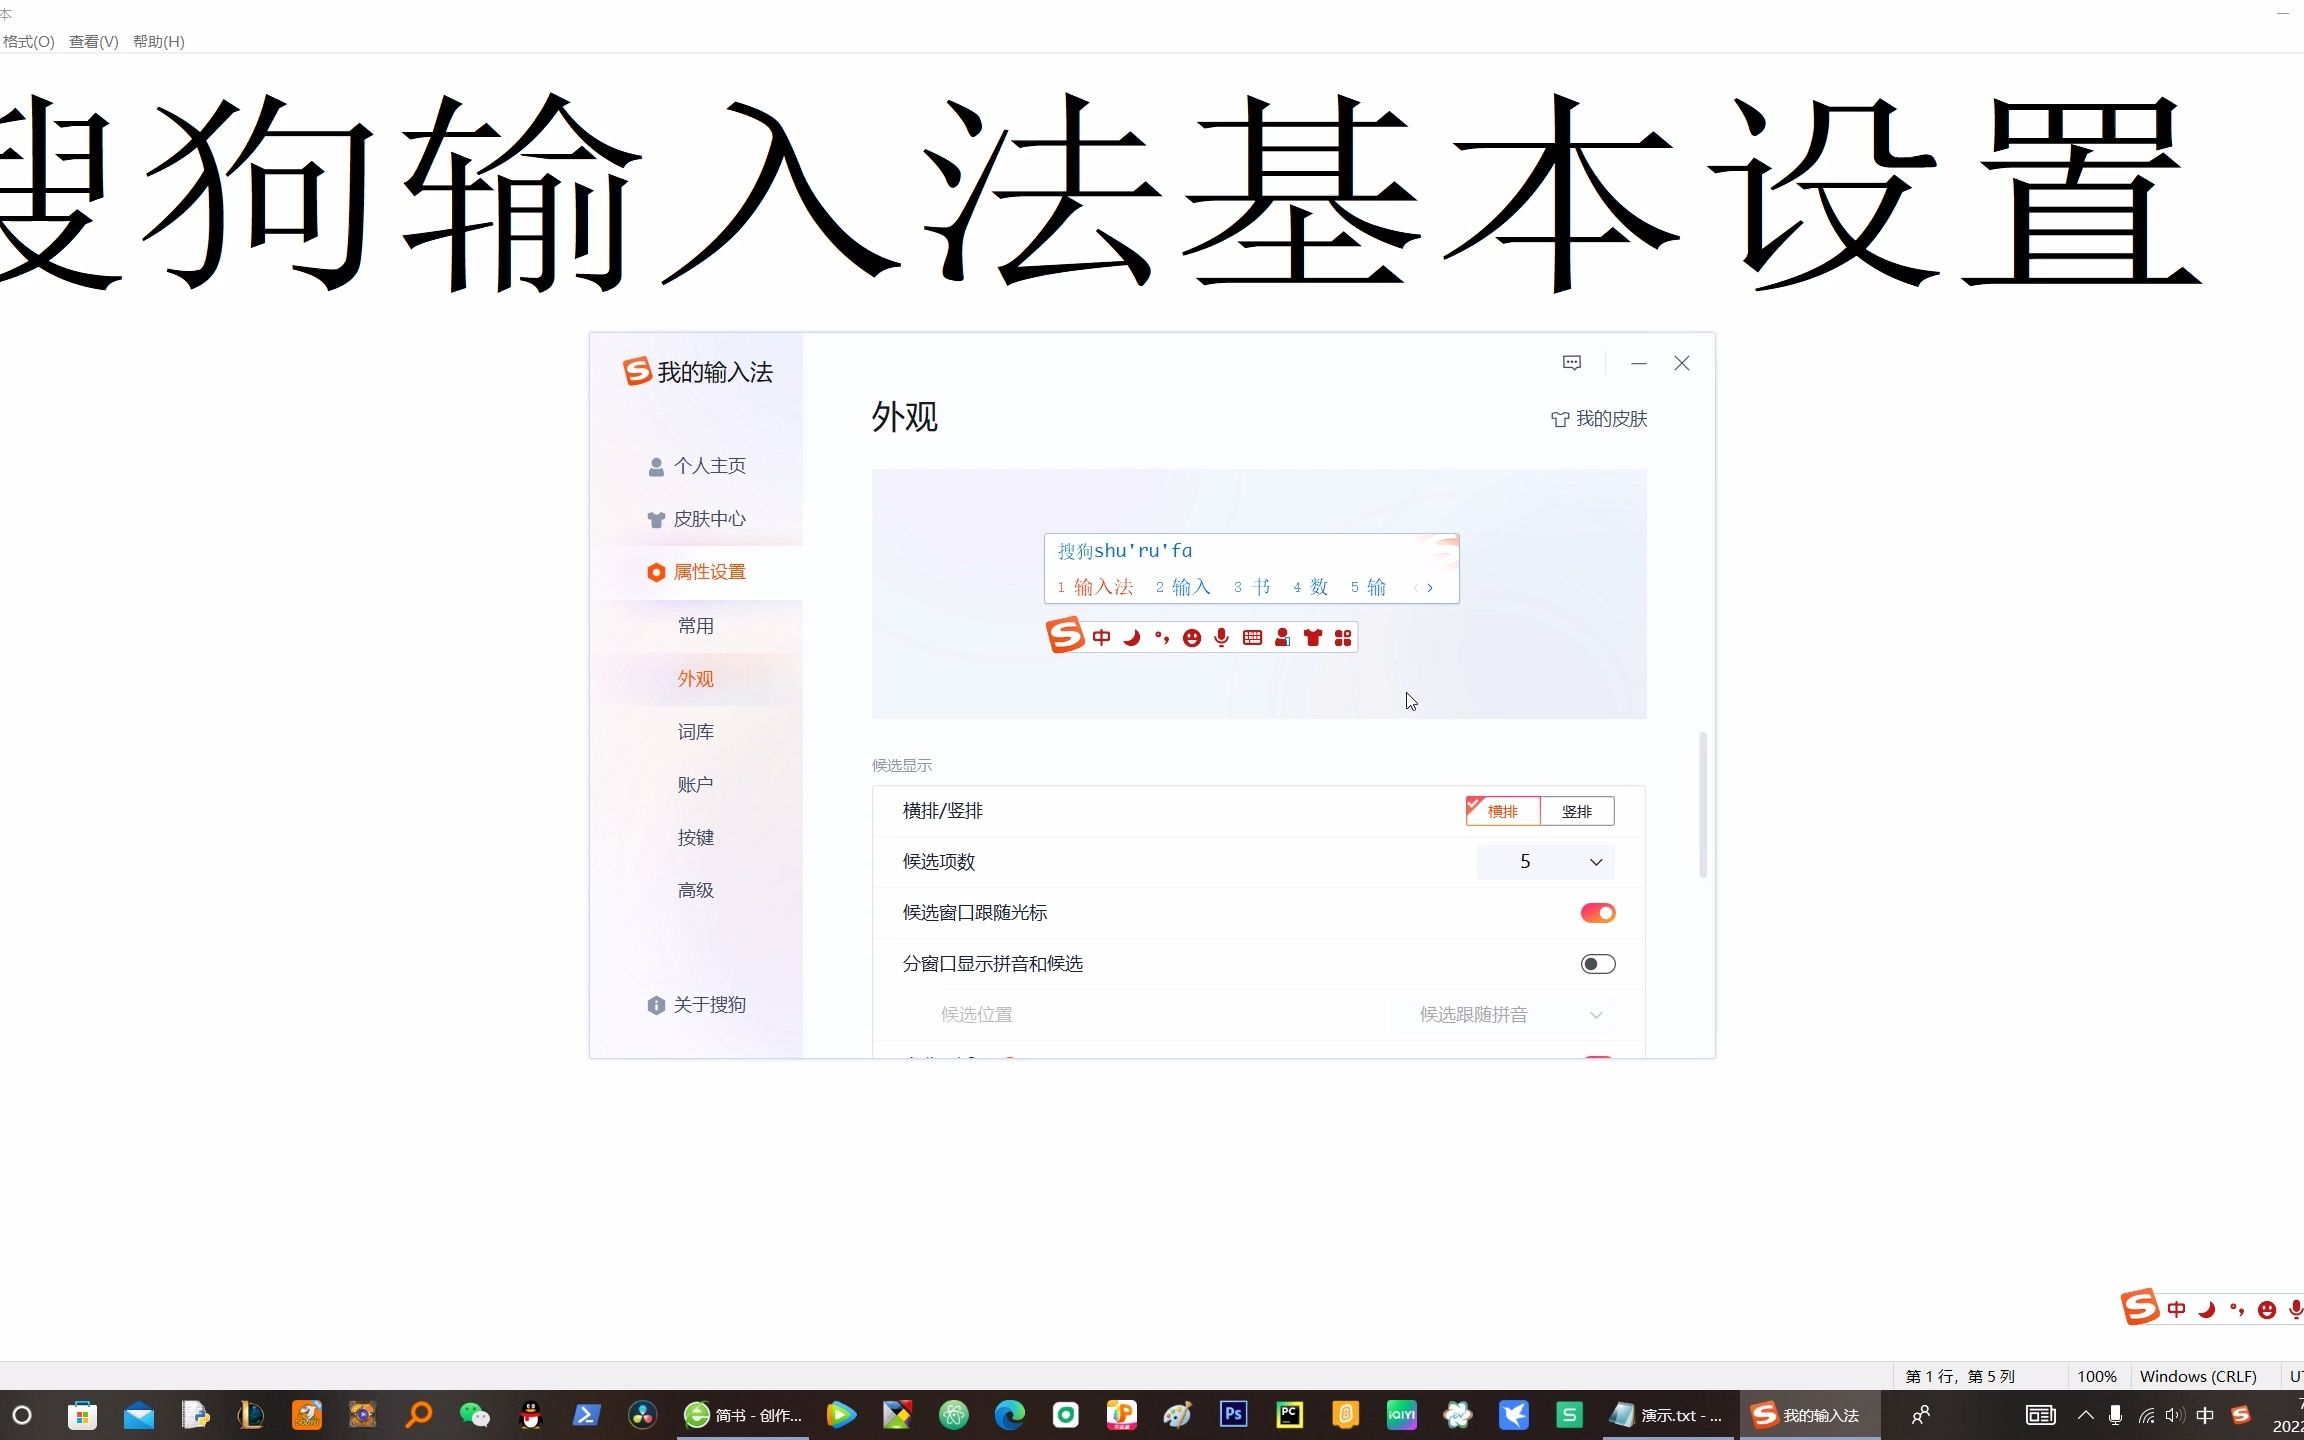
Task: Select the 横排 horizontal layout option
Action: (1502, 811)
